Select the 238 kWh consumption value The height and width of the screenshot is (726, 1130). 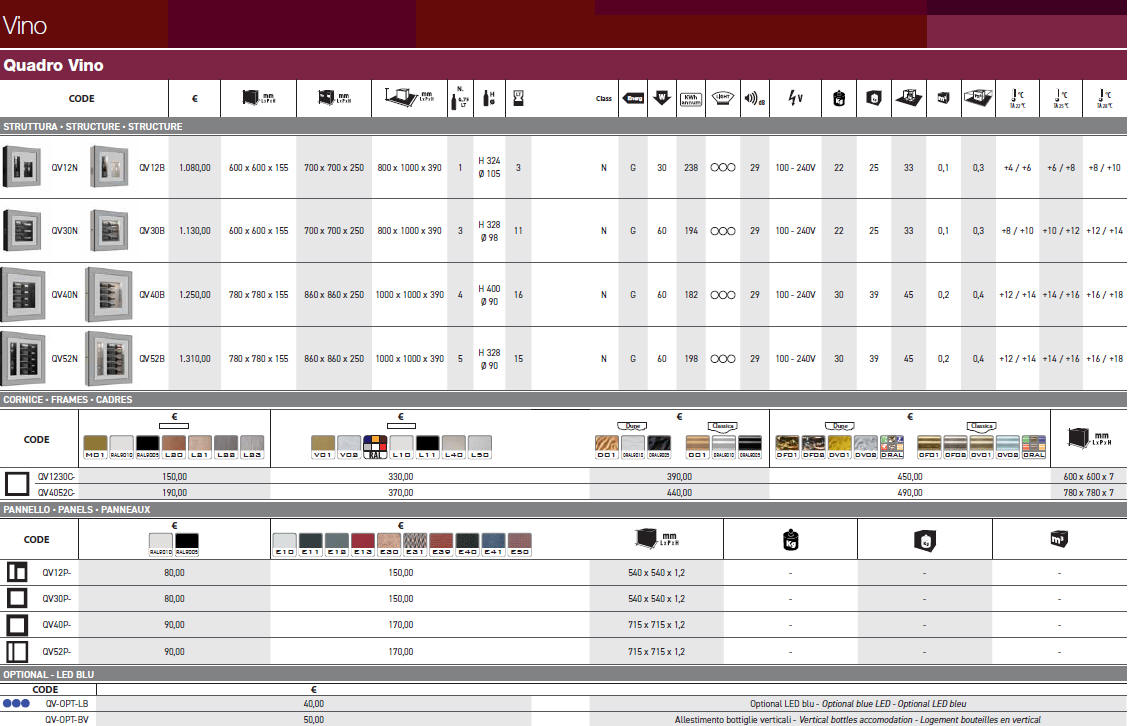691,168
